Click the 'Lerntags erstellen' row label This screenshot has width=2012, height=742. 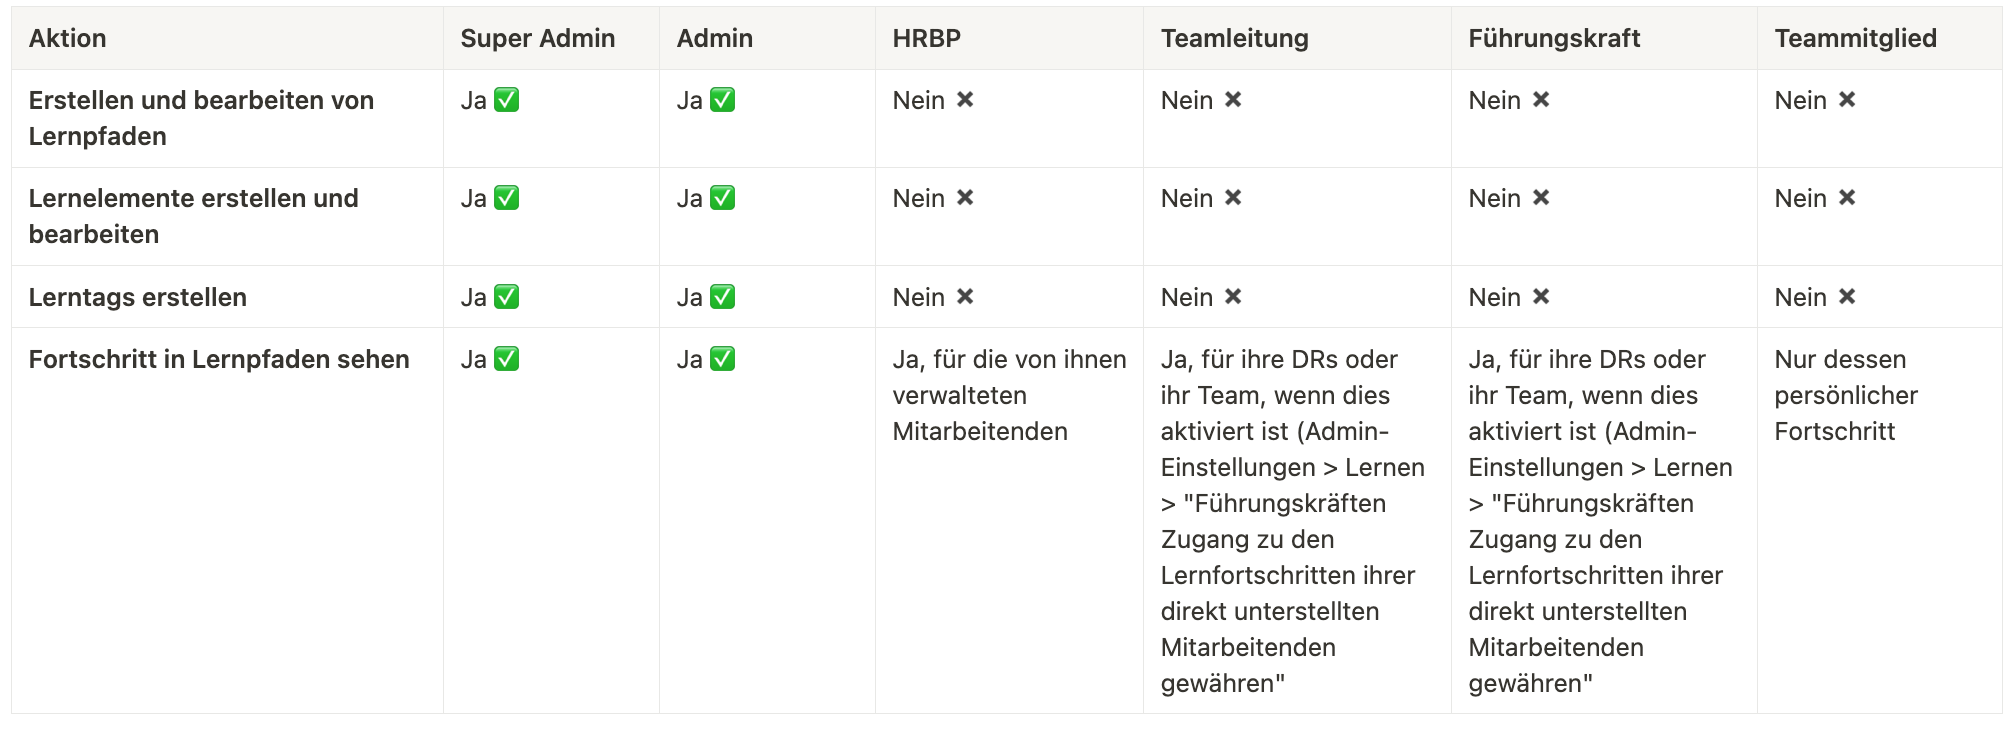pos(137,297)
